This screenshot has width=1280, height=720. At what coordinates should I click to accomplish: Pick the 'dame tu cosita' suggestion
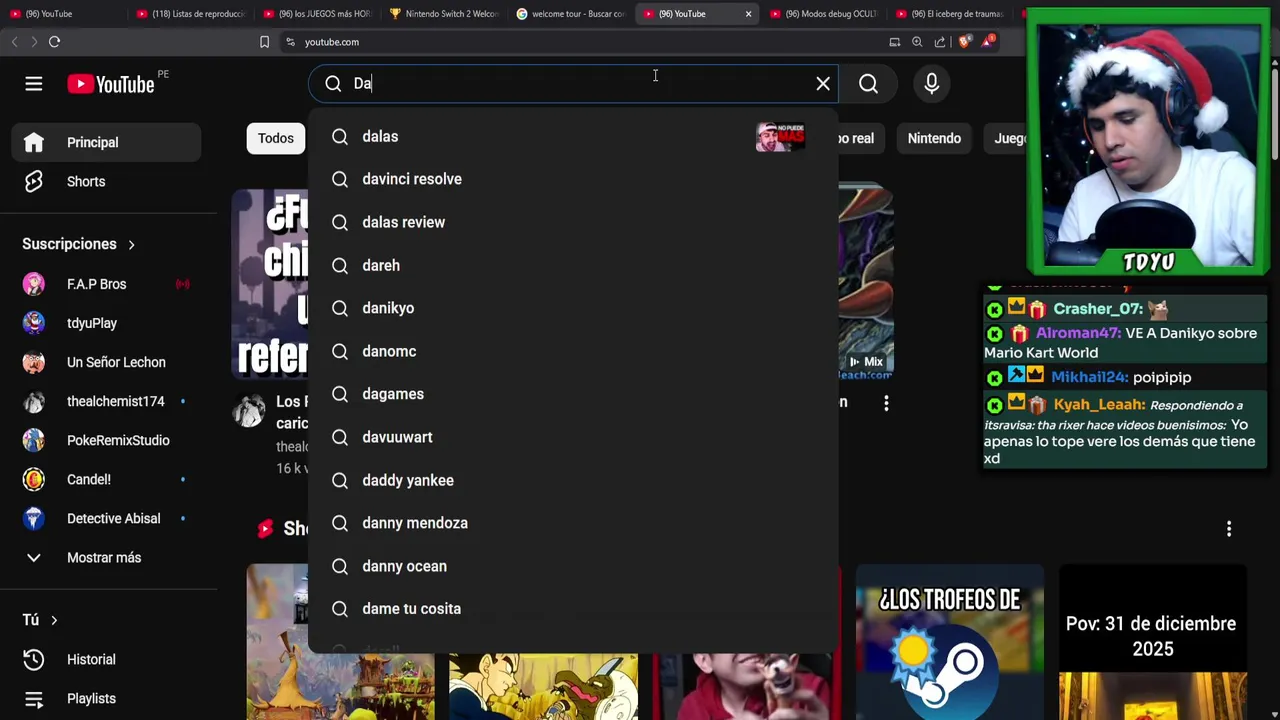573,609
